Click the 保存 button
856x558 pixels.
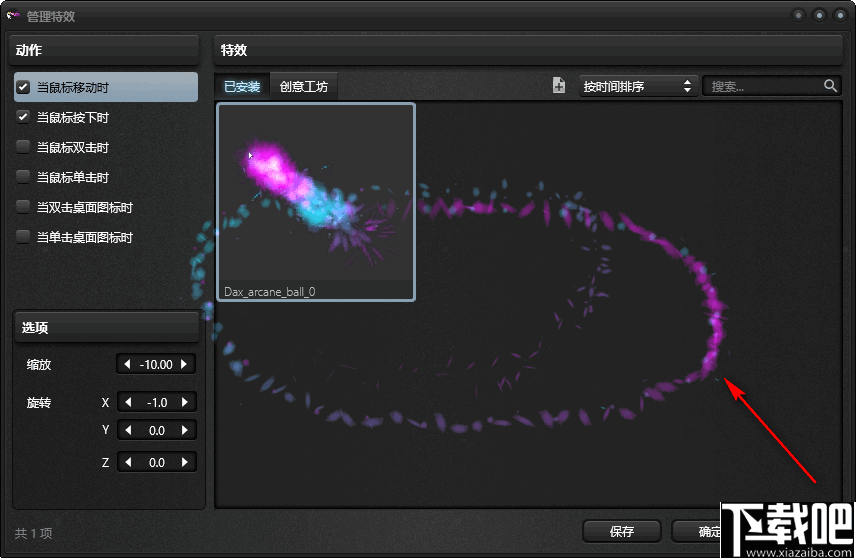coord(622,531)
